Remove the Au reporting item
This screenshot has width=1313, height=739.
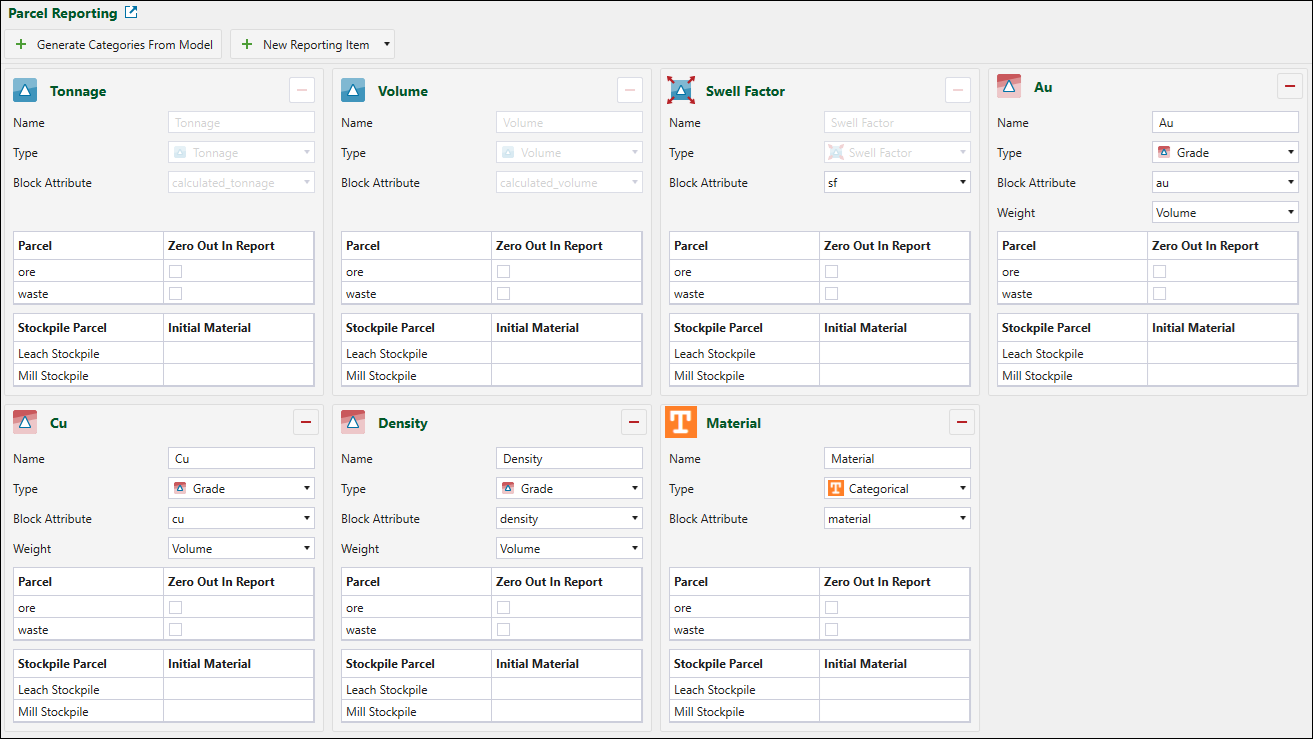pyautogui.click(x=1290, y=86)
